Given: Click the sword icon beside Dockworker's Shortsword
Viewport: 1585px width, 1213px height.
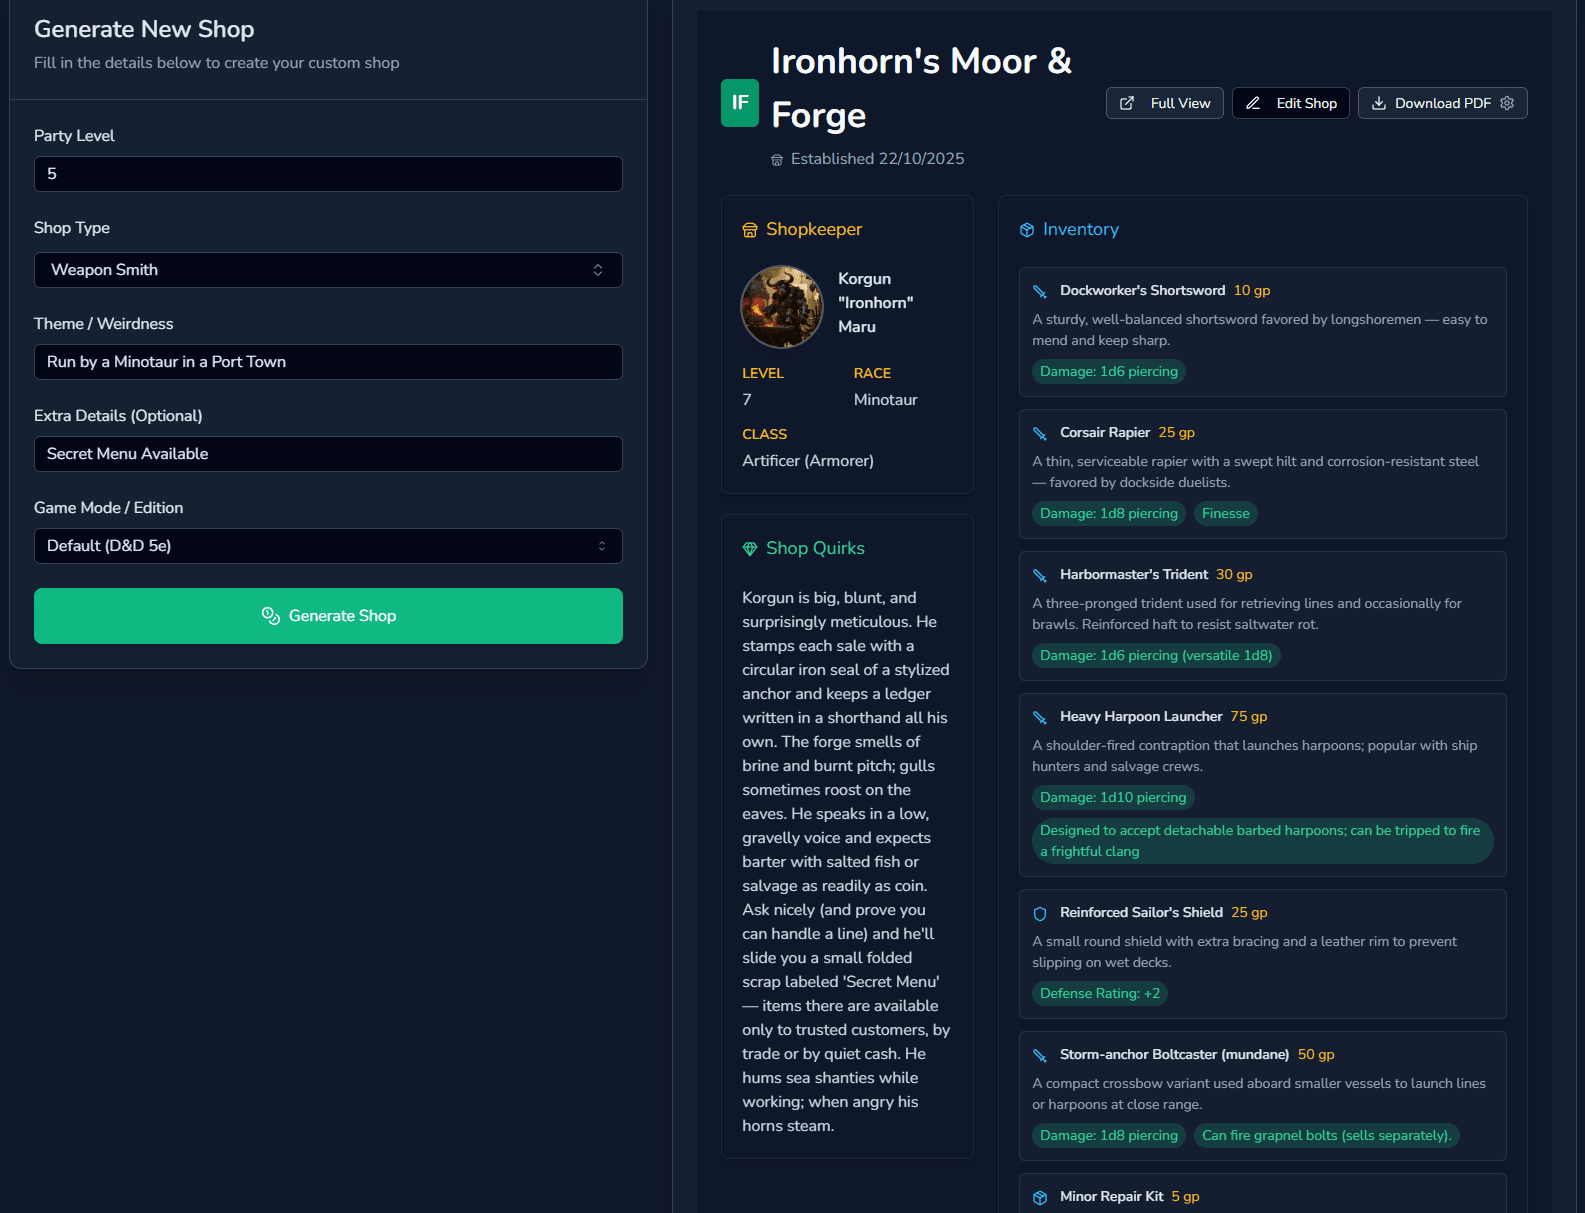Looking at the screenshot, I should pyautogui.click(x=1040, y=291).
